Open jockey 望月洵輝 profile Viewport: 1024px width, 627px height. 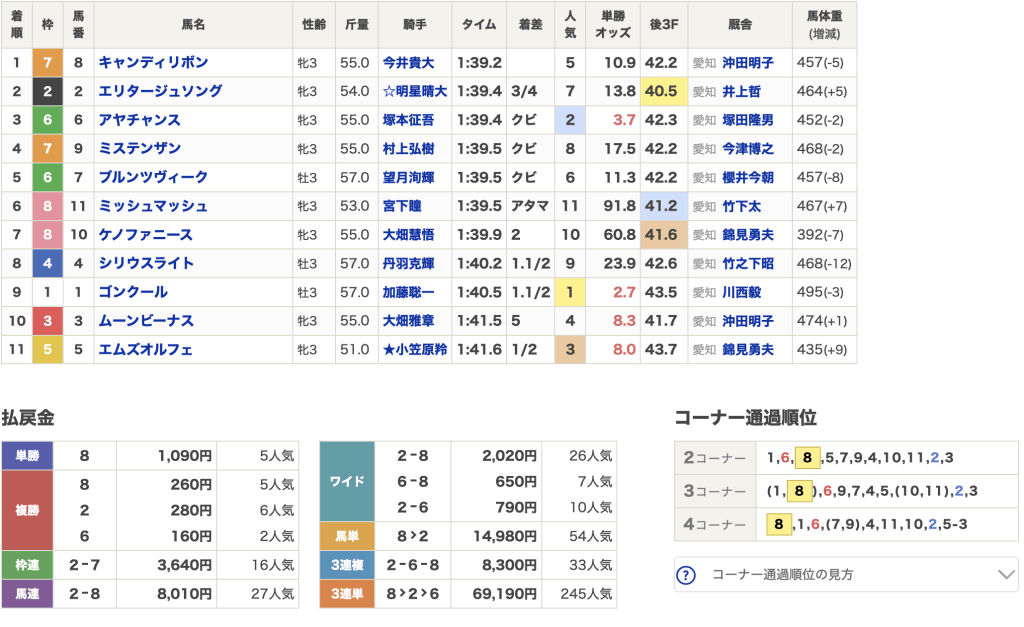click(x=408, y=178)
